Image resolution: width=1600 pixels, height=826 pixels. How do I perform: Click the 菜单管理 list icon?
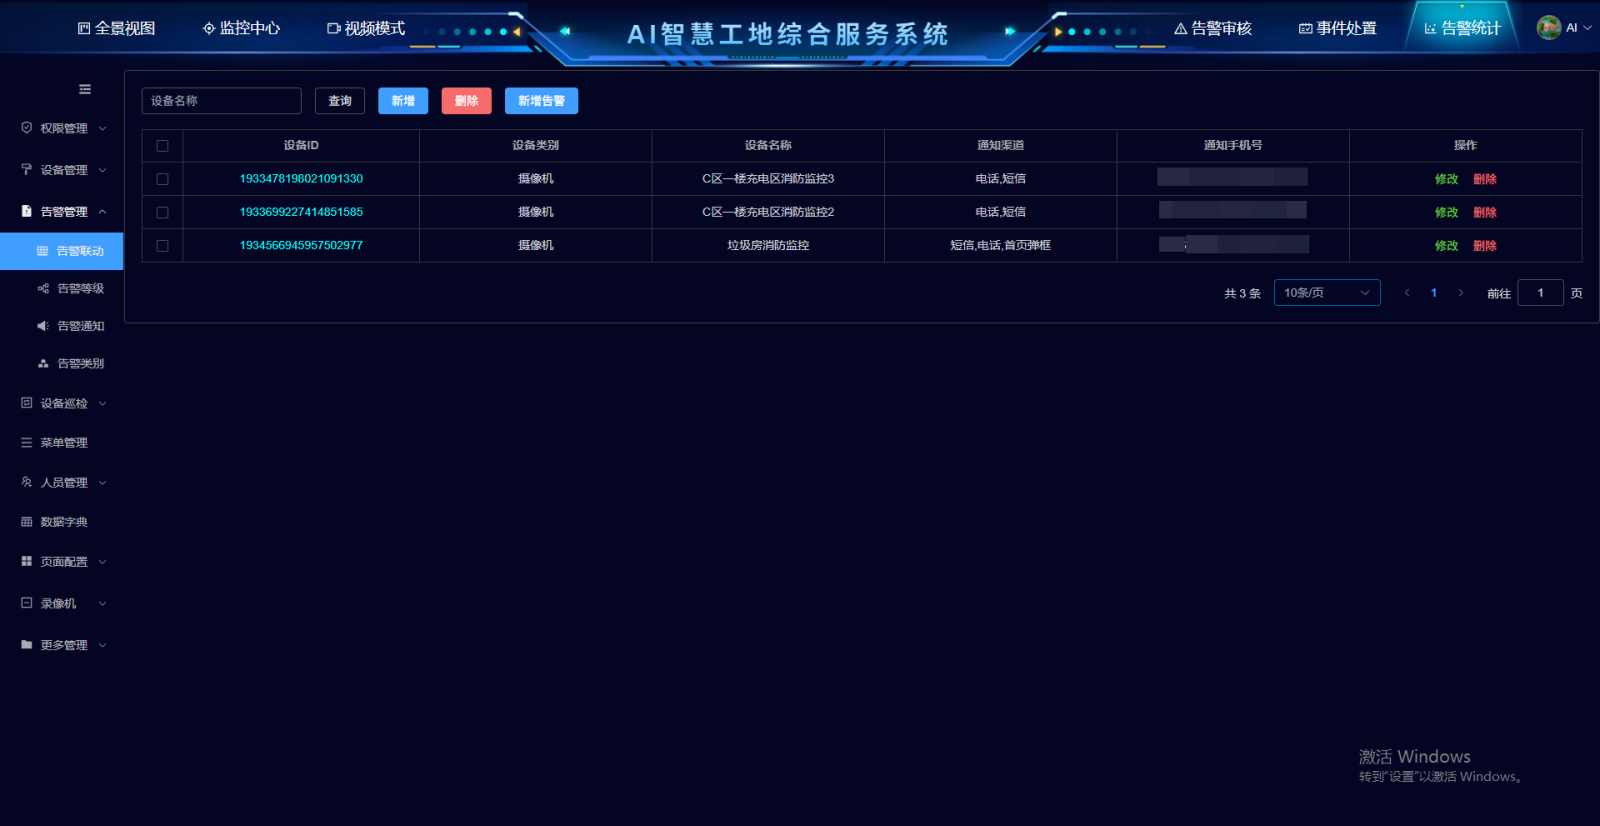click(27, 443)
